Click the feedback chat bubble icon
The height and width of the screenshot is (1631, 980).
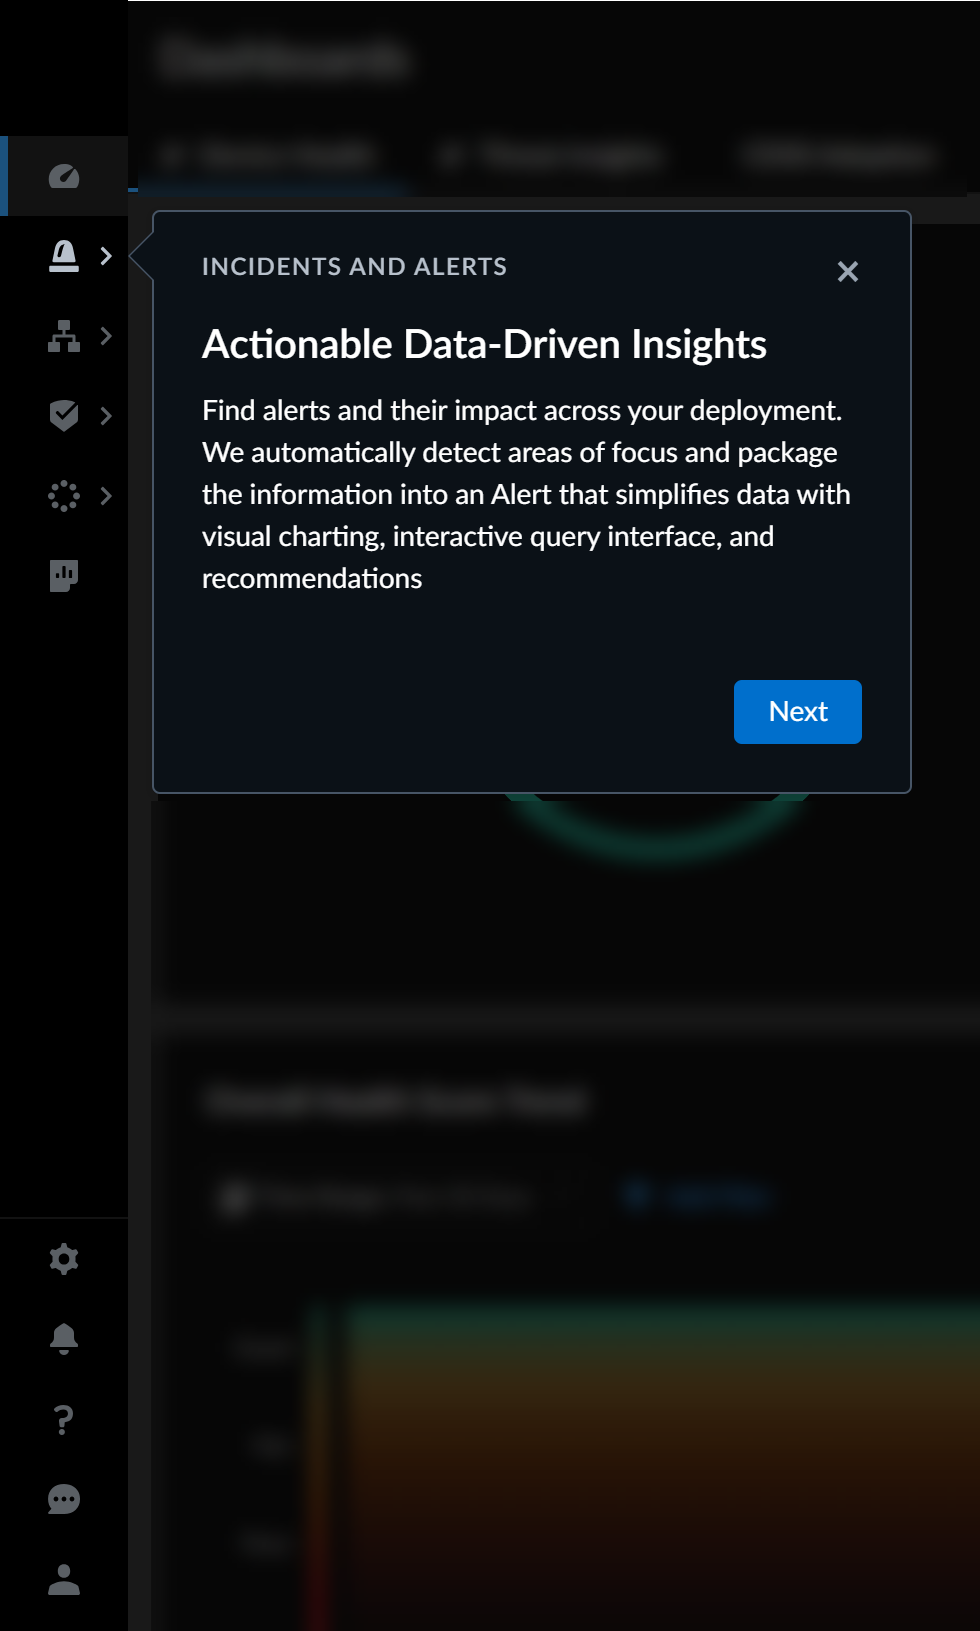(x=63, y=1499)
